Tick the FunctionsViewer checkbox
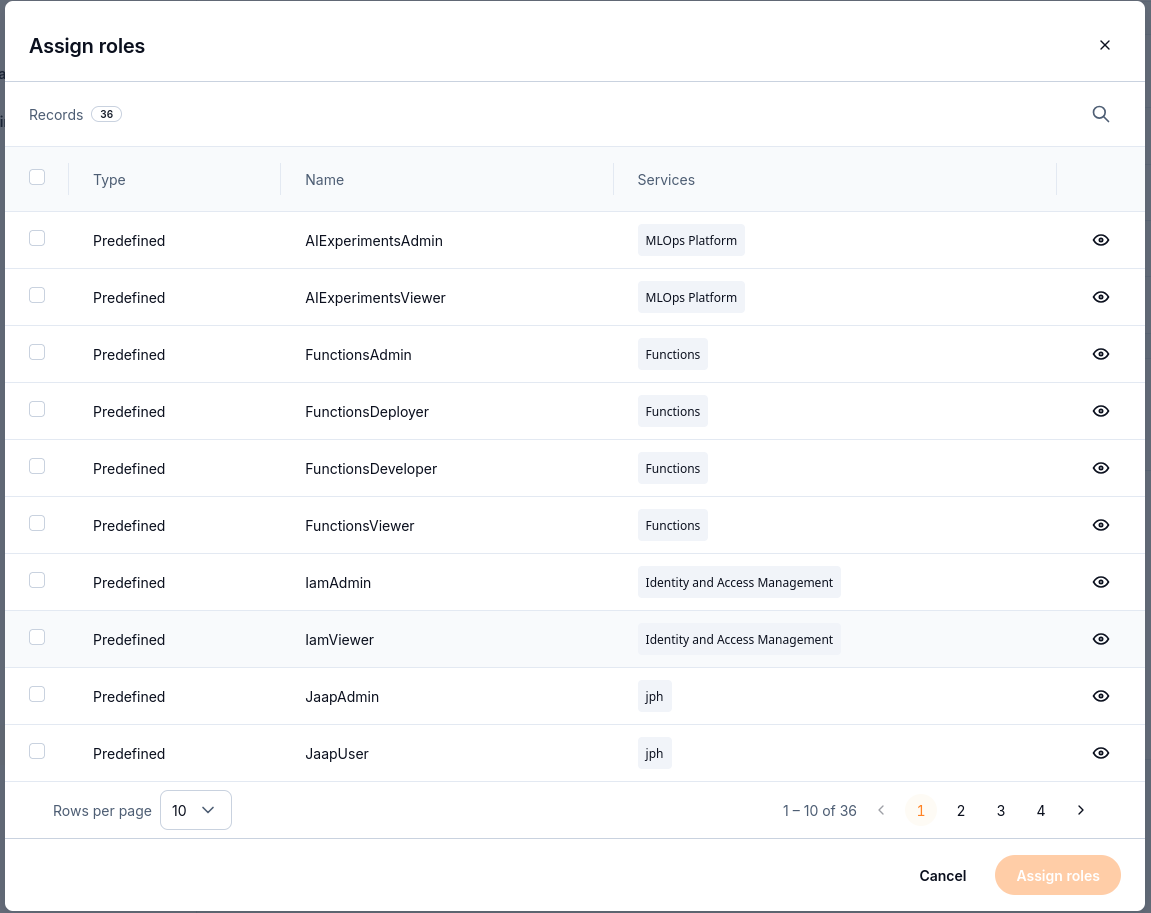The height and width of the screenshot is (913, 1151). point(37,523)
